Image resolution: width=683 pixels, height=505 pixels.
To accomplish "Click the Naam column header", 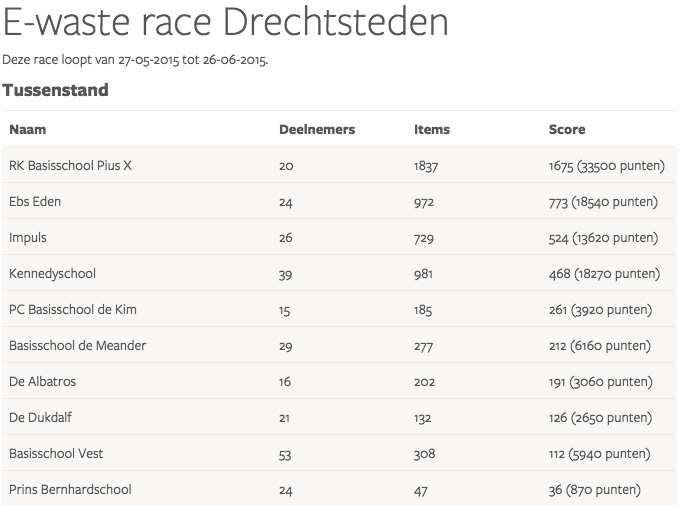I will coord(27,129).
